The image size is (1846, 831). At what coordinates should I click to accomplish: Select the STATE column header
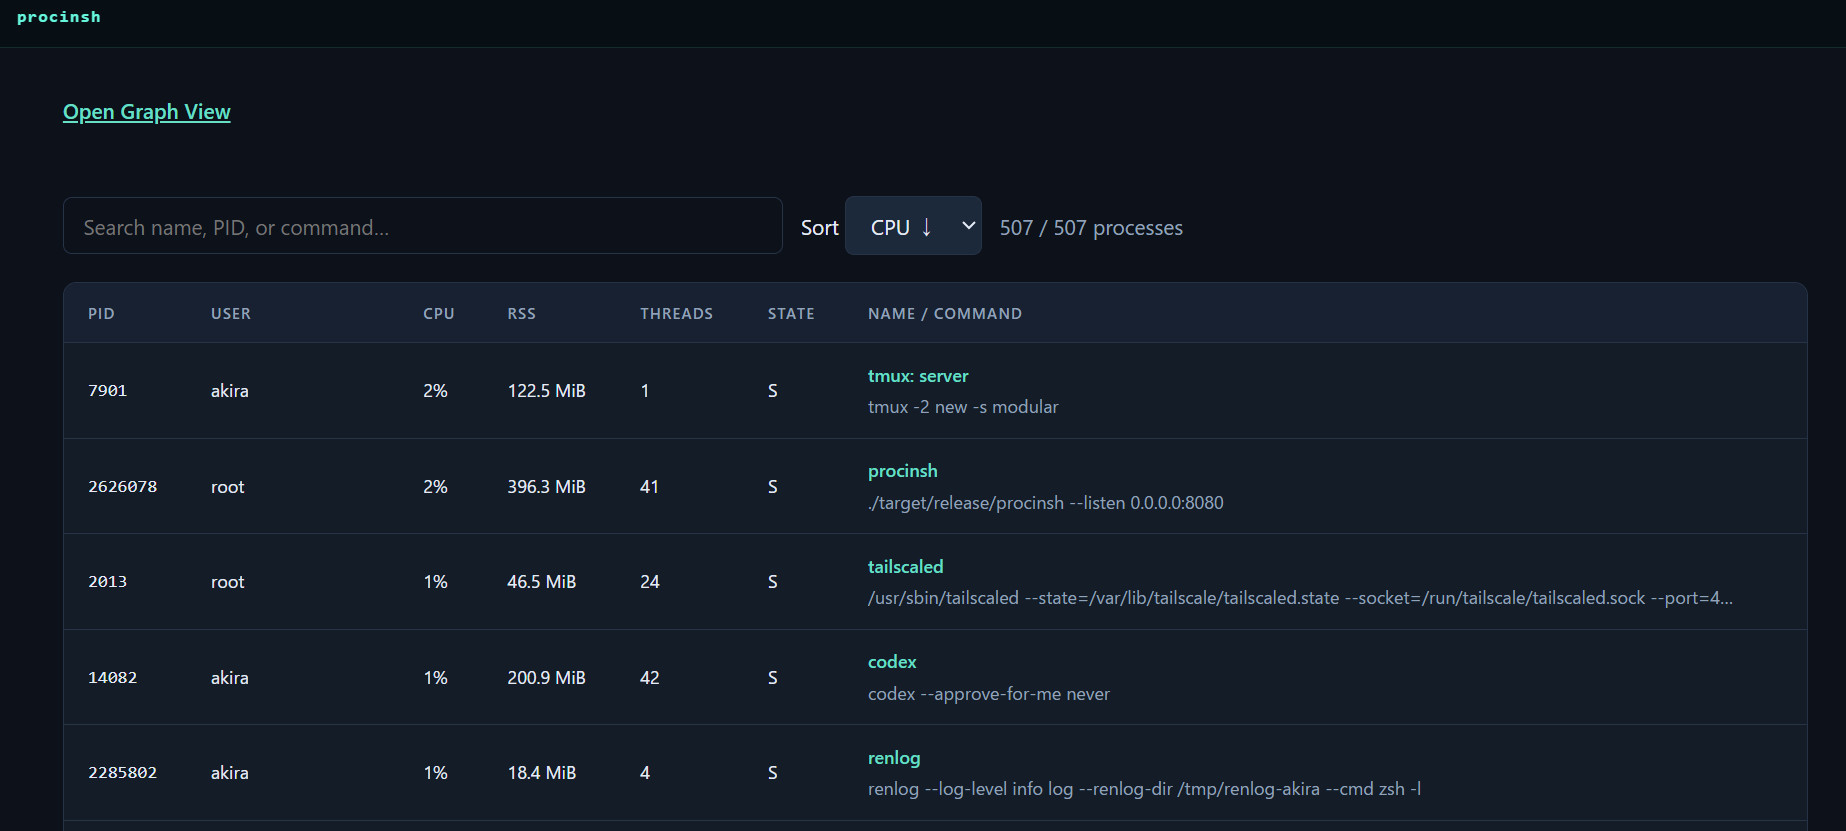pos(791,314)
